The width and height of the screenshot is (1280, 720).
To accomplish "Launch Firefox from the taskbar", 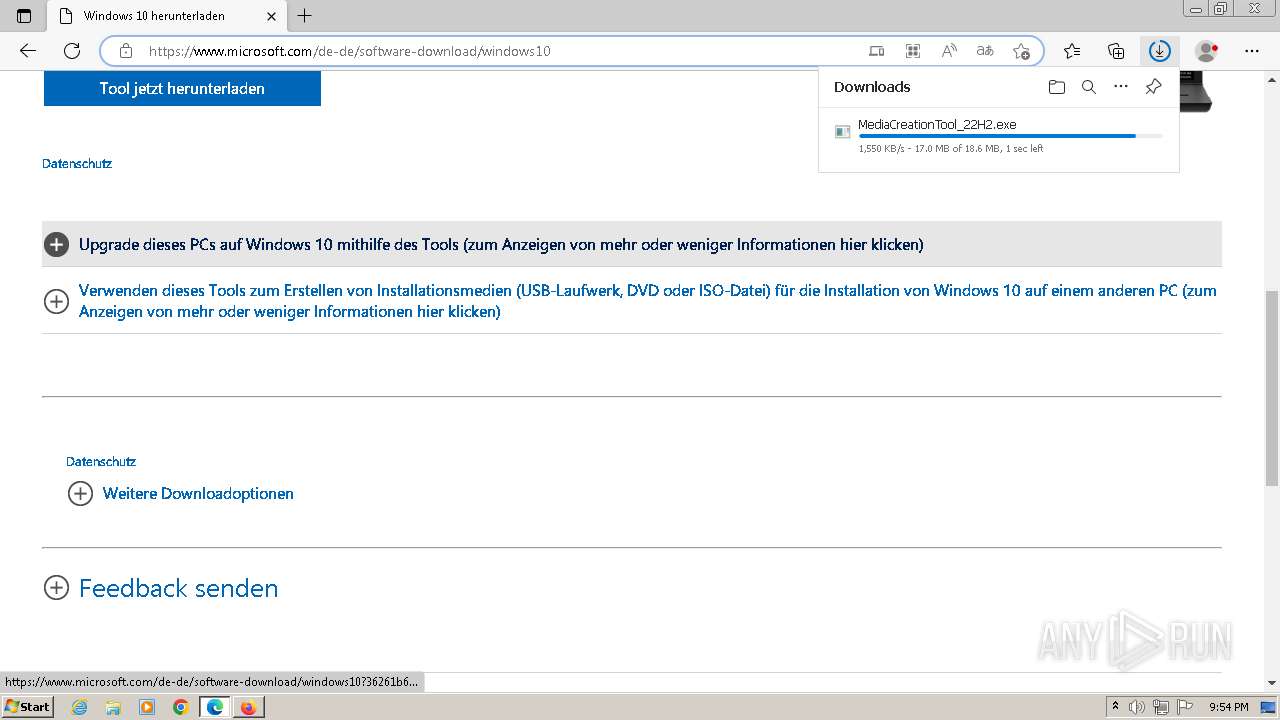I will point(248,707).
